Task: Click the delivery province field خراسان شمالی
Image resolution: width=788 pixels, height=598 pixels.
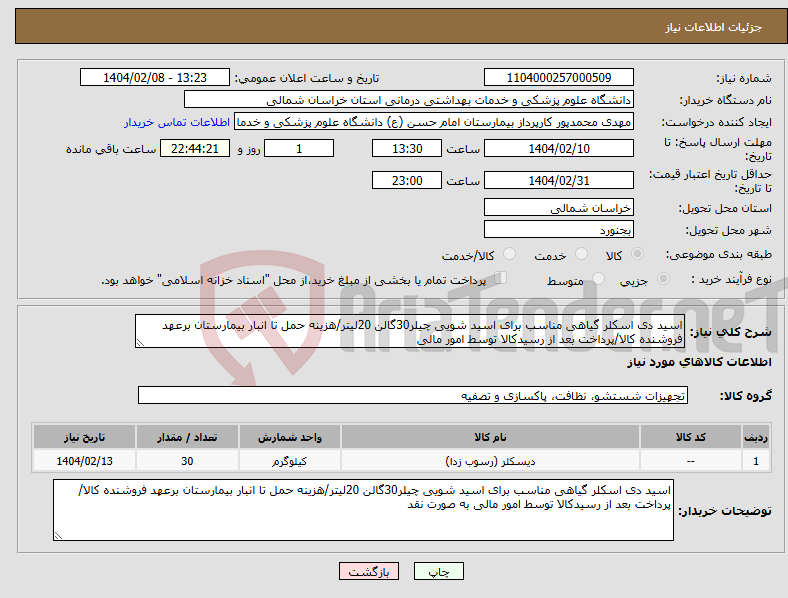Action: click(559, 208)
